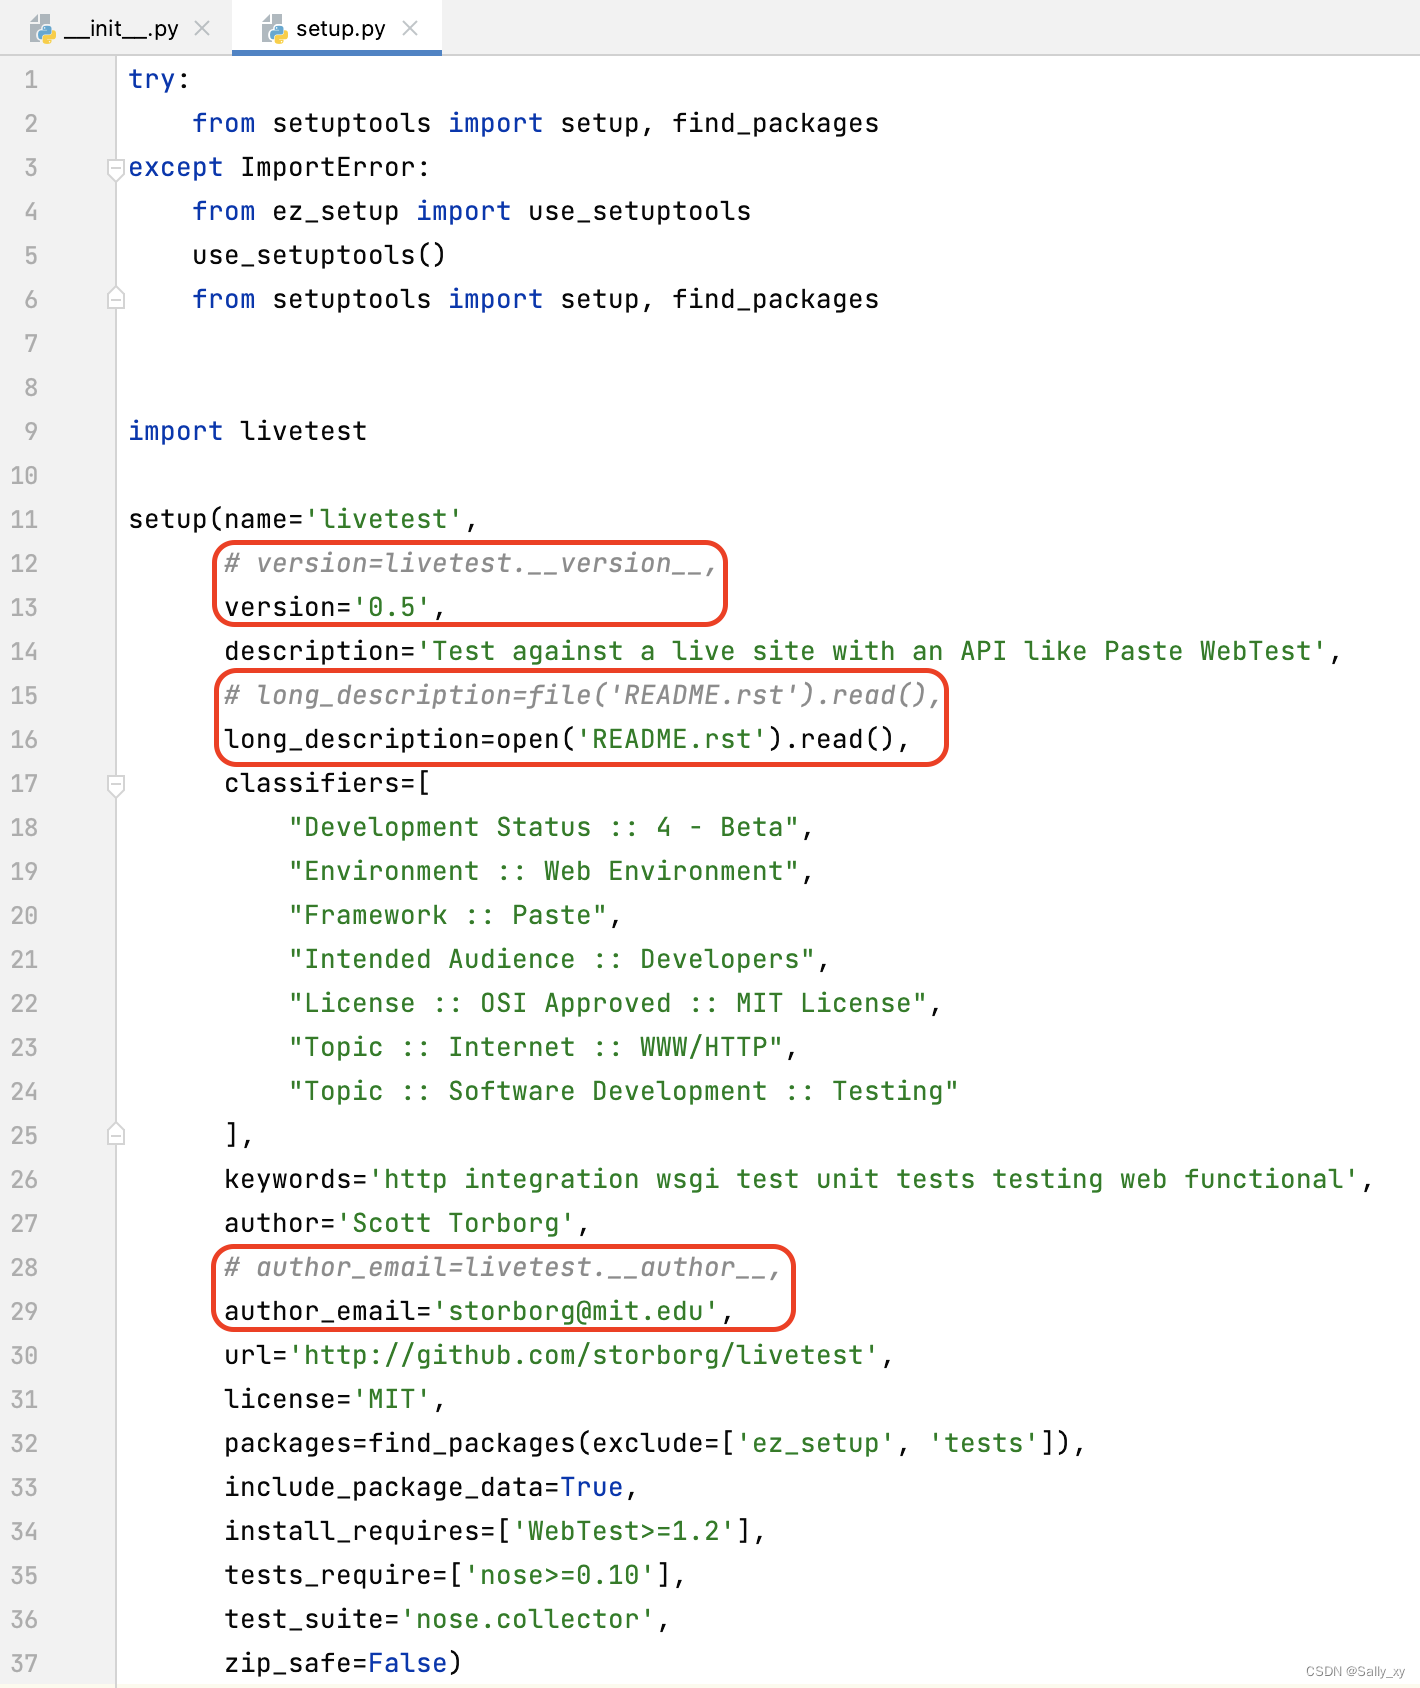Click 'nose>=0.10' requirement string
The width and height of the screenshot is (1420, 1688).
560,1575
